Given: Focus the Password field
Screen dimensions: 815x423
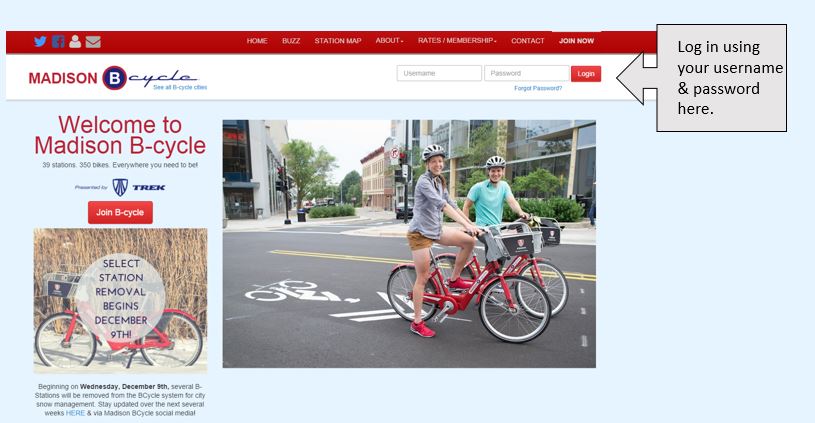Looking at the screenshot, I should coord(527,73).
